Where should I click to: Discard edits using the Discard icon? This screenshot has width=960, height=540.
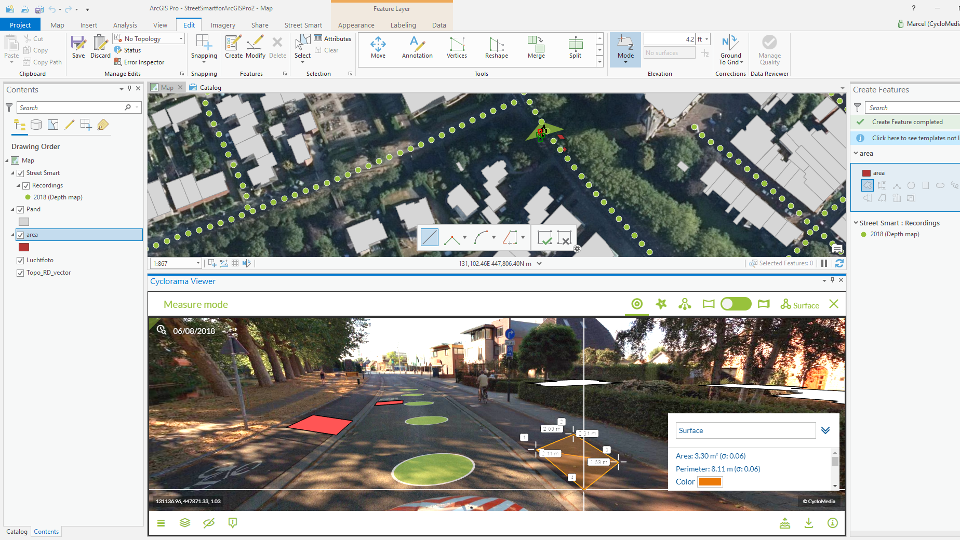(100, 47)
